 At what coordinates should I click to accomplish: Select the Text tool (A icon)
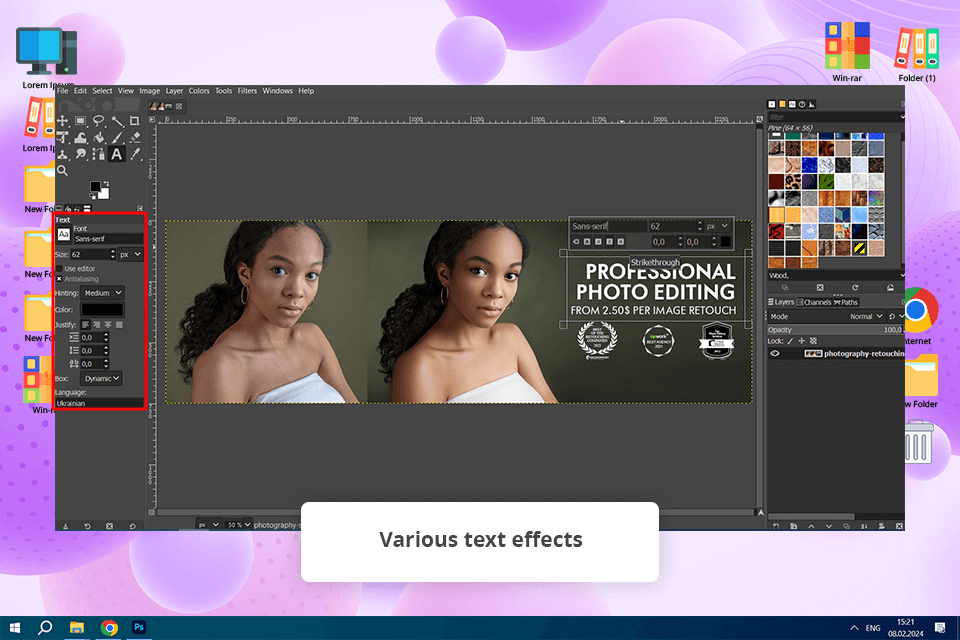tap(116, 154)
